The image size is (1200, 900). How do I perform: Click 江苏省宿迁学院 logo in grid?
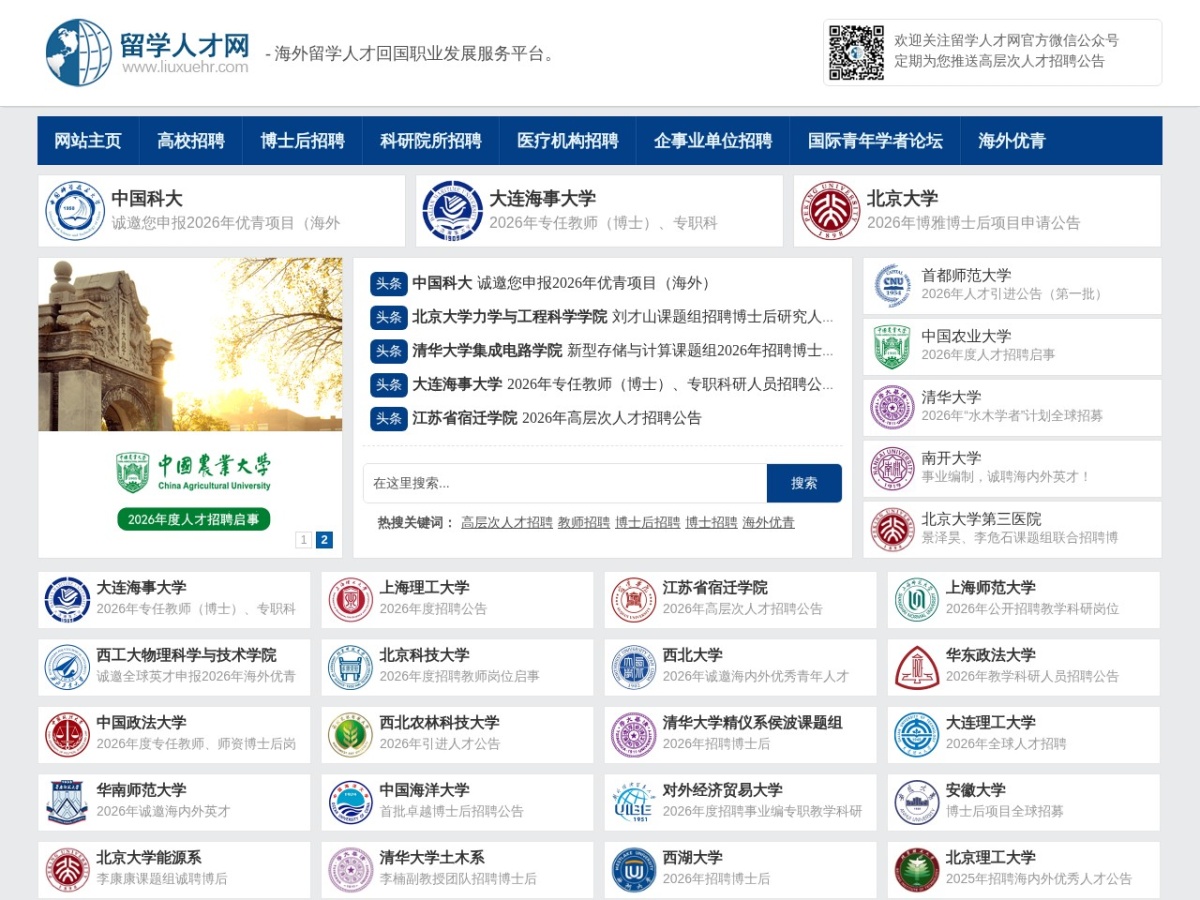pos(634,599)
